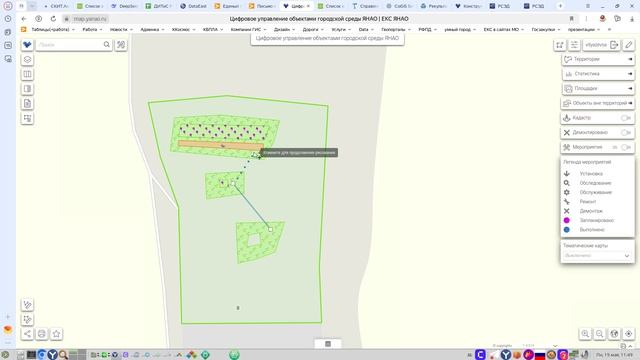
Task: Open the Компании ГИС bookmarks folder
Action: point(248,29)
